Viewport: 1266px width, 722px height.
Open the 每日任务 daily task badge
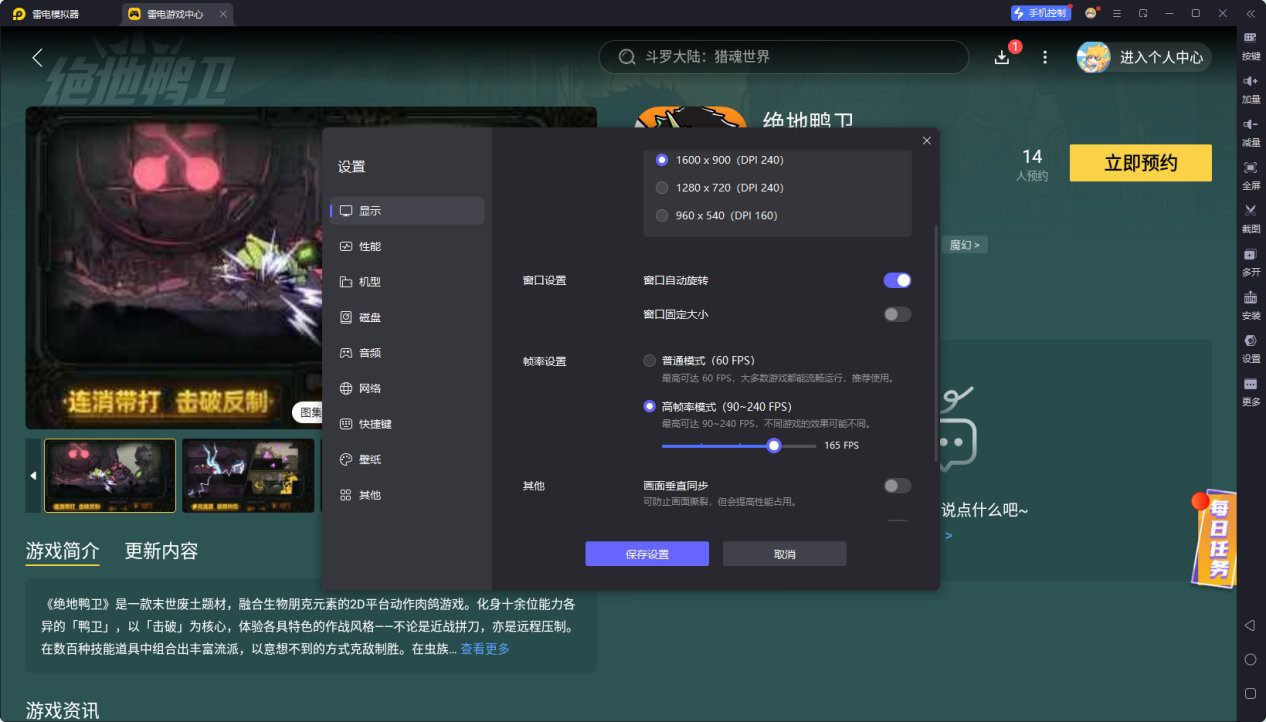pos(1213,537)
